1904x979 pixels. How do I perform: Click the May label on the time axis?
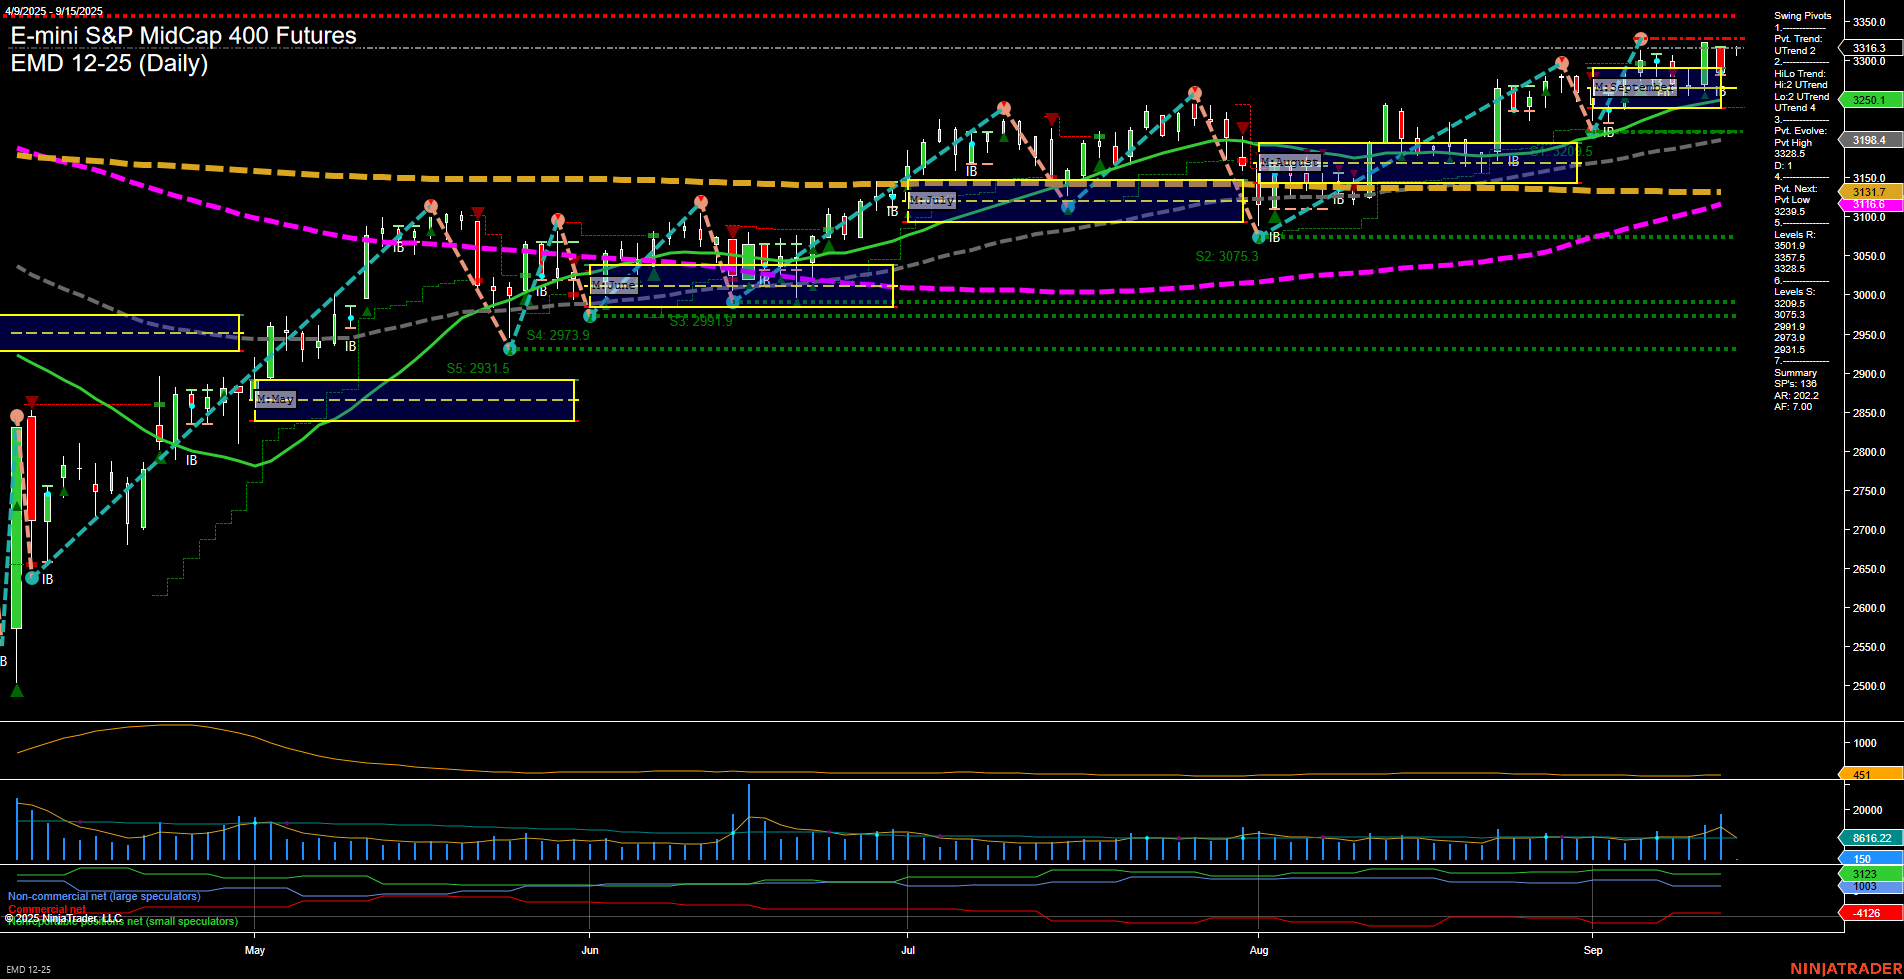256,950
